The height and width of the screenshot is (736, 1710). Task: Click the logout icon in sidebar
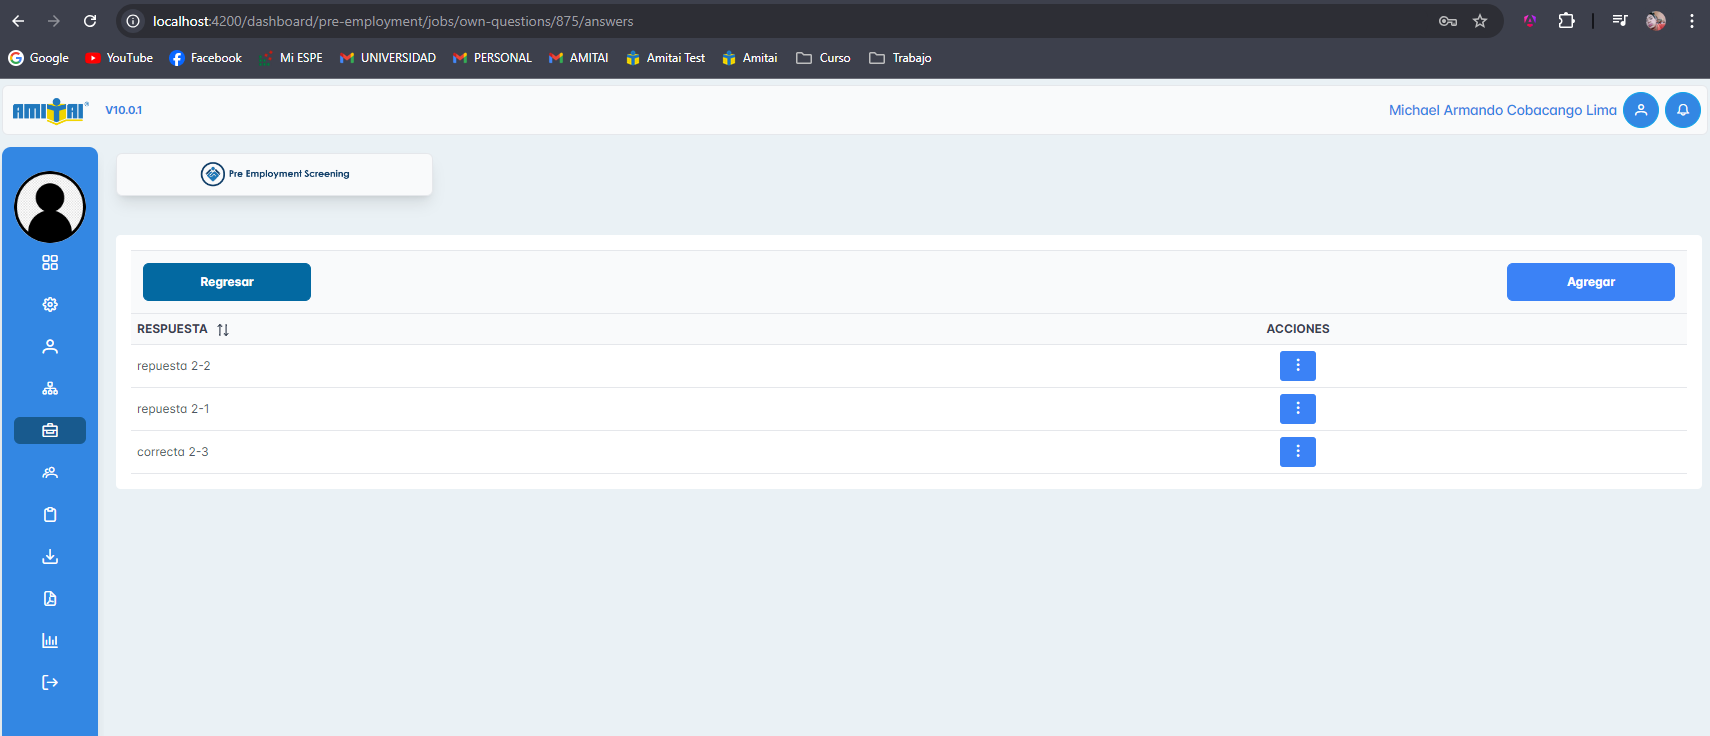(x=50, y=683)
